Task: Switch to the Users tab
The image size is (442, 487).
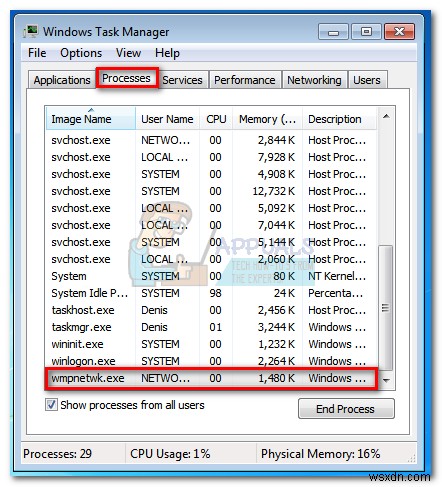Action: click(x=367, y=80)
